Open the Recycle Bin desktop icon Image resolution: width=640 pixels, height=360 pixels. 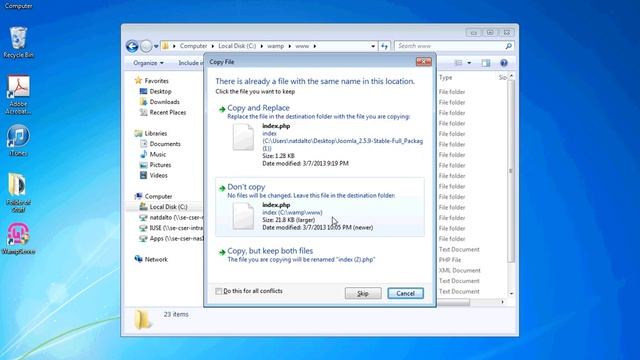[18, 43]
